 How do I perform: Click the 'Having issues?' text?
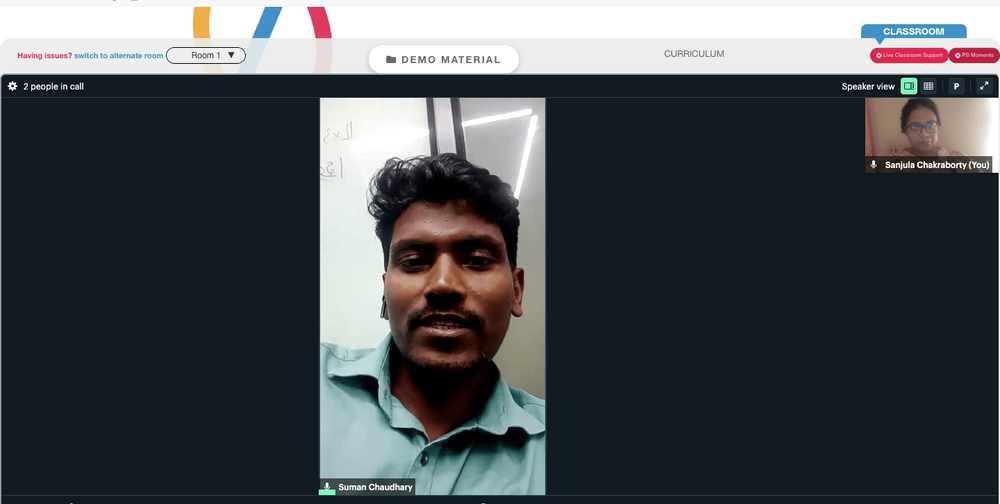pyautogui.click(x=45, y=56)
